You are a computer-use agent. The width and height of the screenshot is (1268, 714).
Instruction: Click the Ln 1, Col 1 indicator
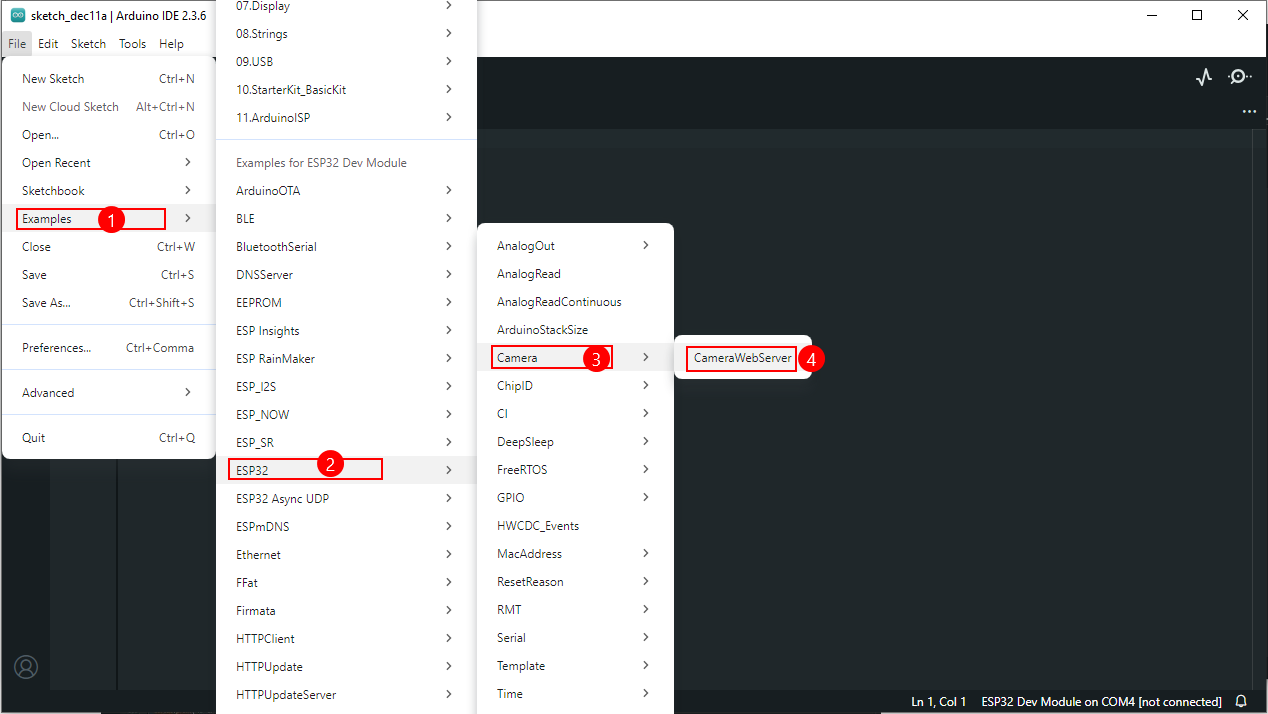[938, 702]
